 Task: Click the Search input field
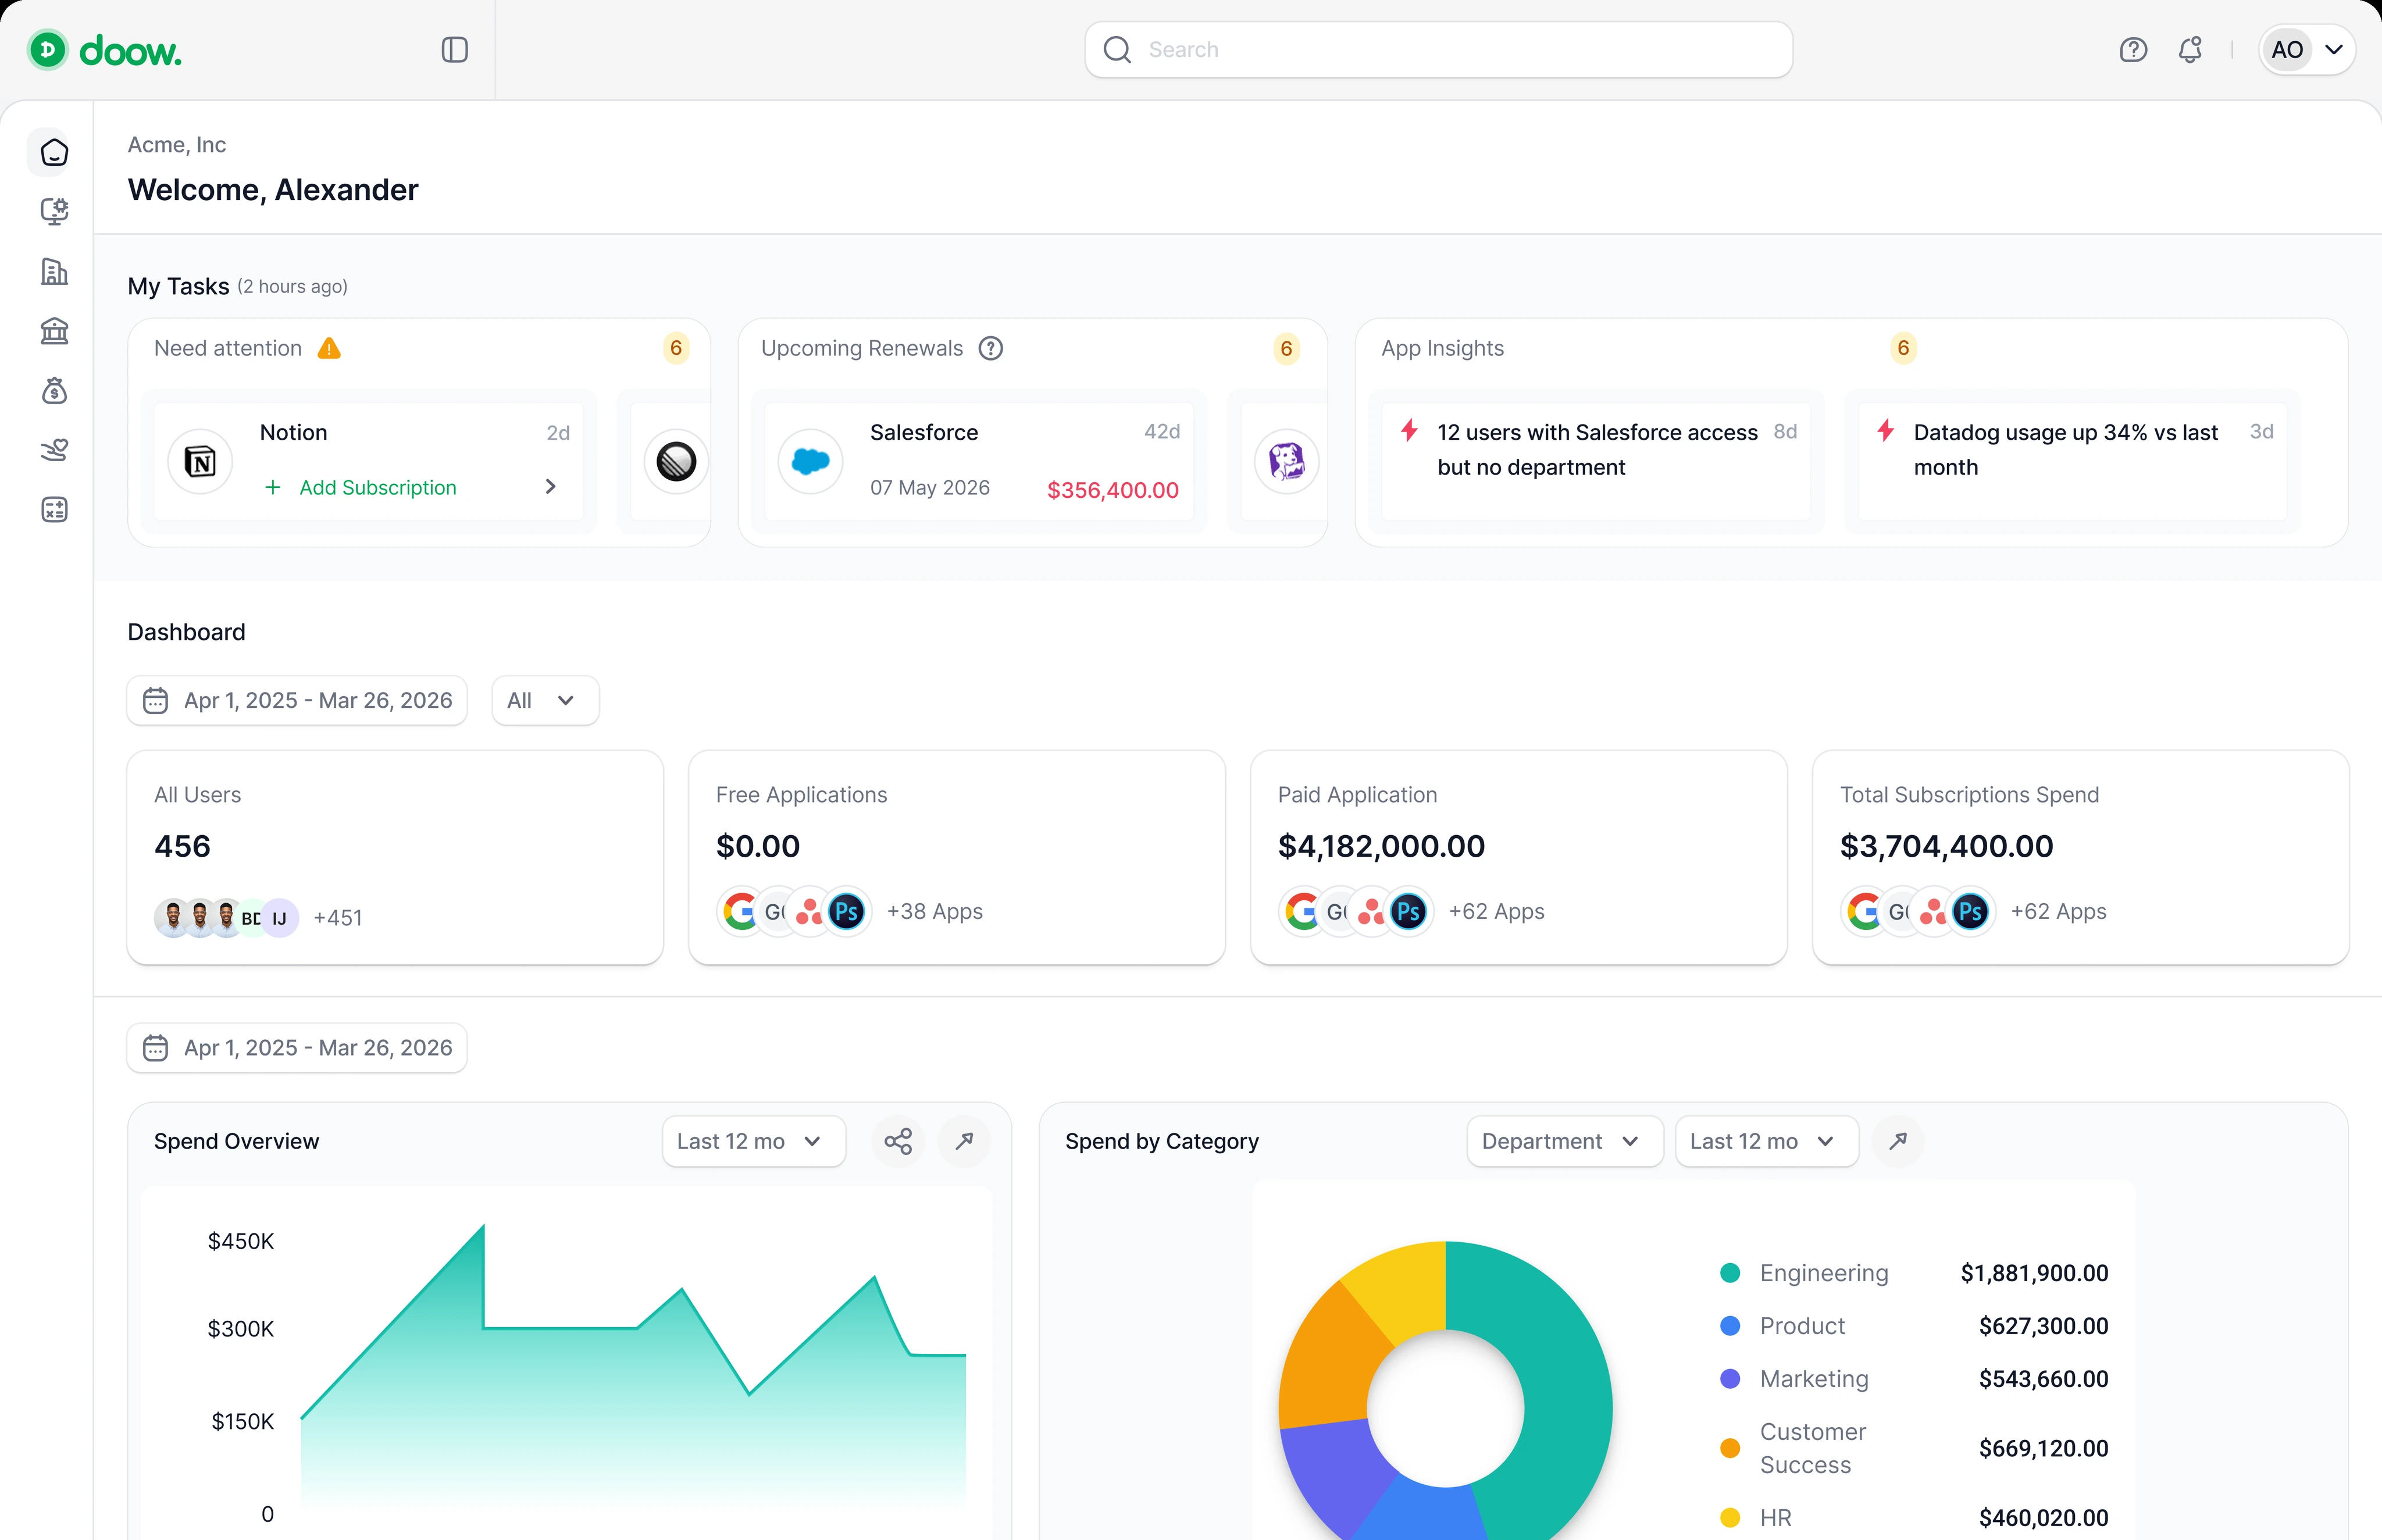1438,50
